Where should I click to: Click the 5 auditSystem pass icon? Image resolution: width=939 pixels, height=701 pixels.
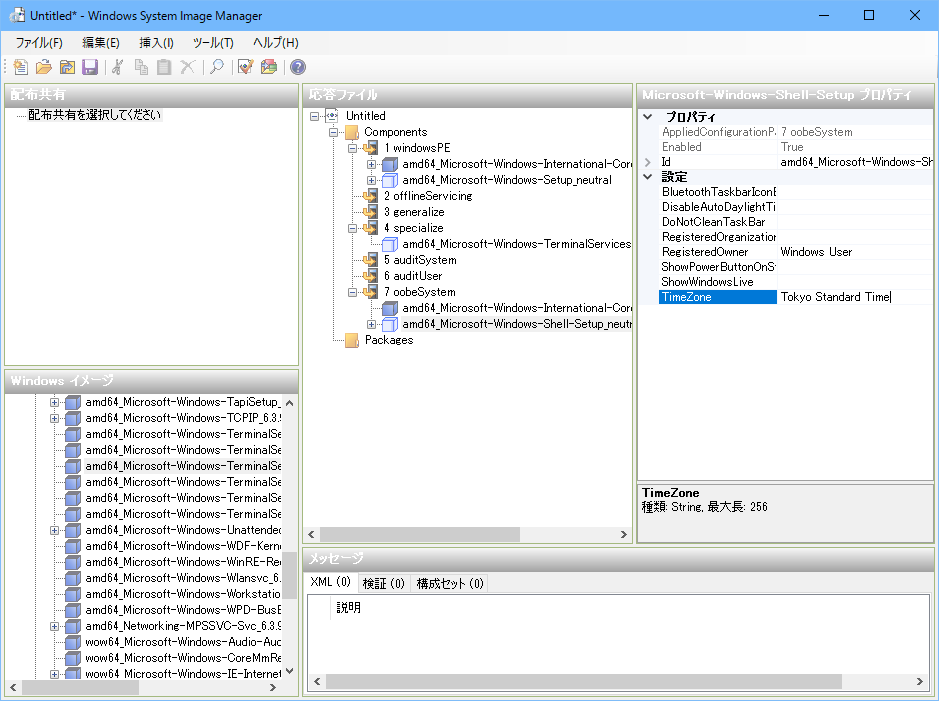click(x=371, y=260)
